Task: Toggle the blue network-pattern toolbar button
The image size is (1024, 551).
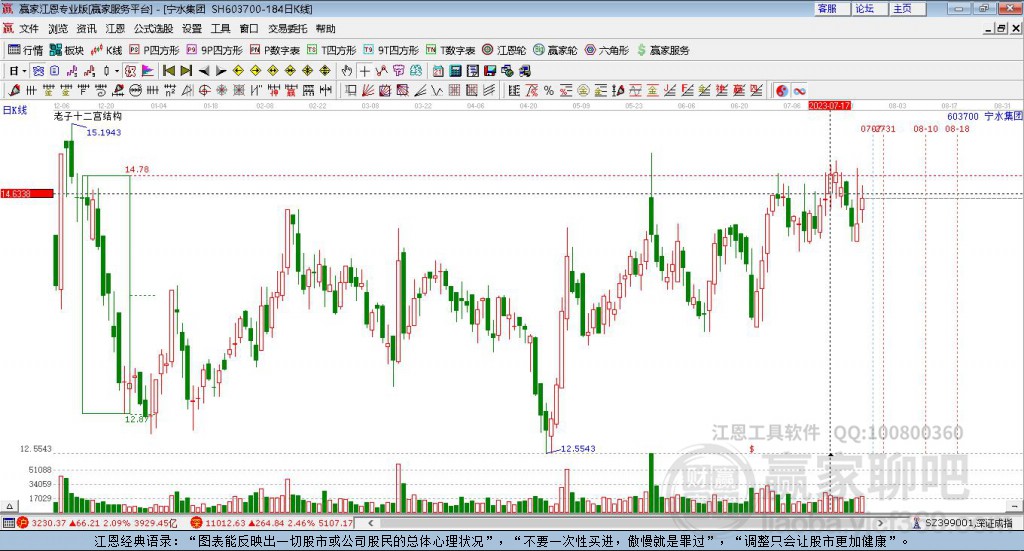Action: (x=39, y=71)
